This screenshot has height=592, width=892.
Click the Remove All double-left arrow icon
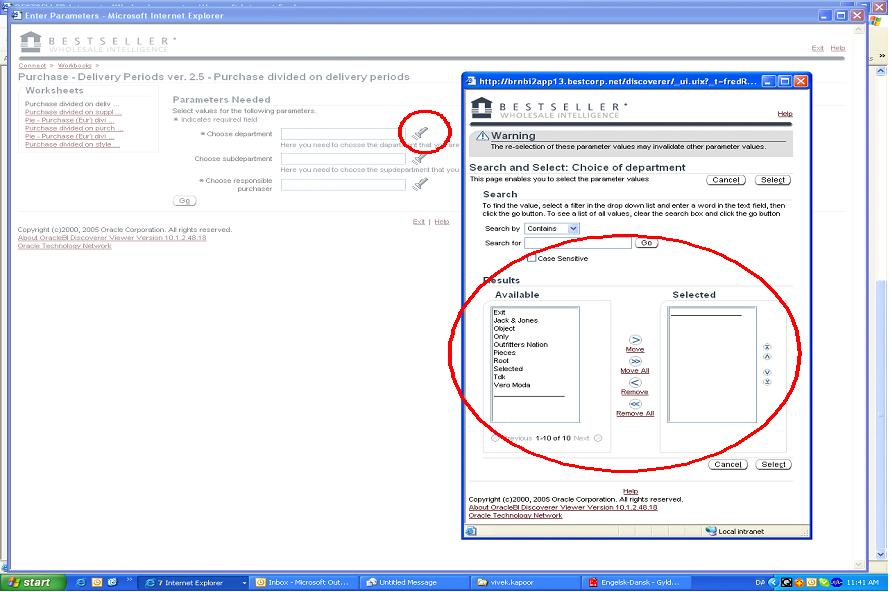click(635, 404)
